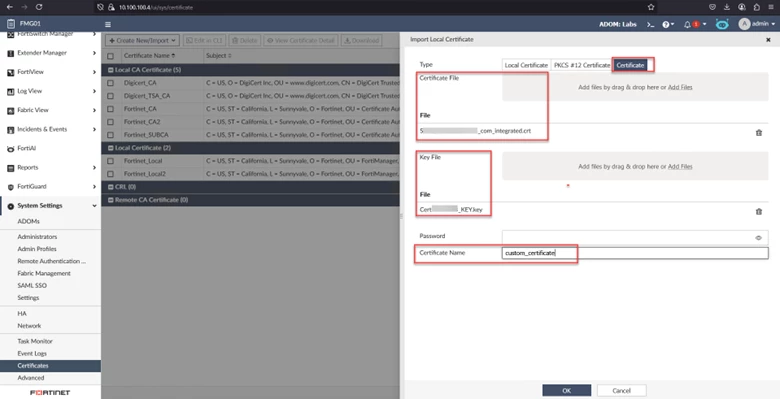780x399 pixels.
Task: Select the PKCS #12 Certificate type tab
Action: pos(582,65)
